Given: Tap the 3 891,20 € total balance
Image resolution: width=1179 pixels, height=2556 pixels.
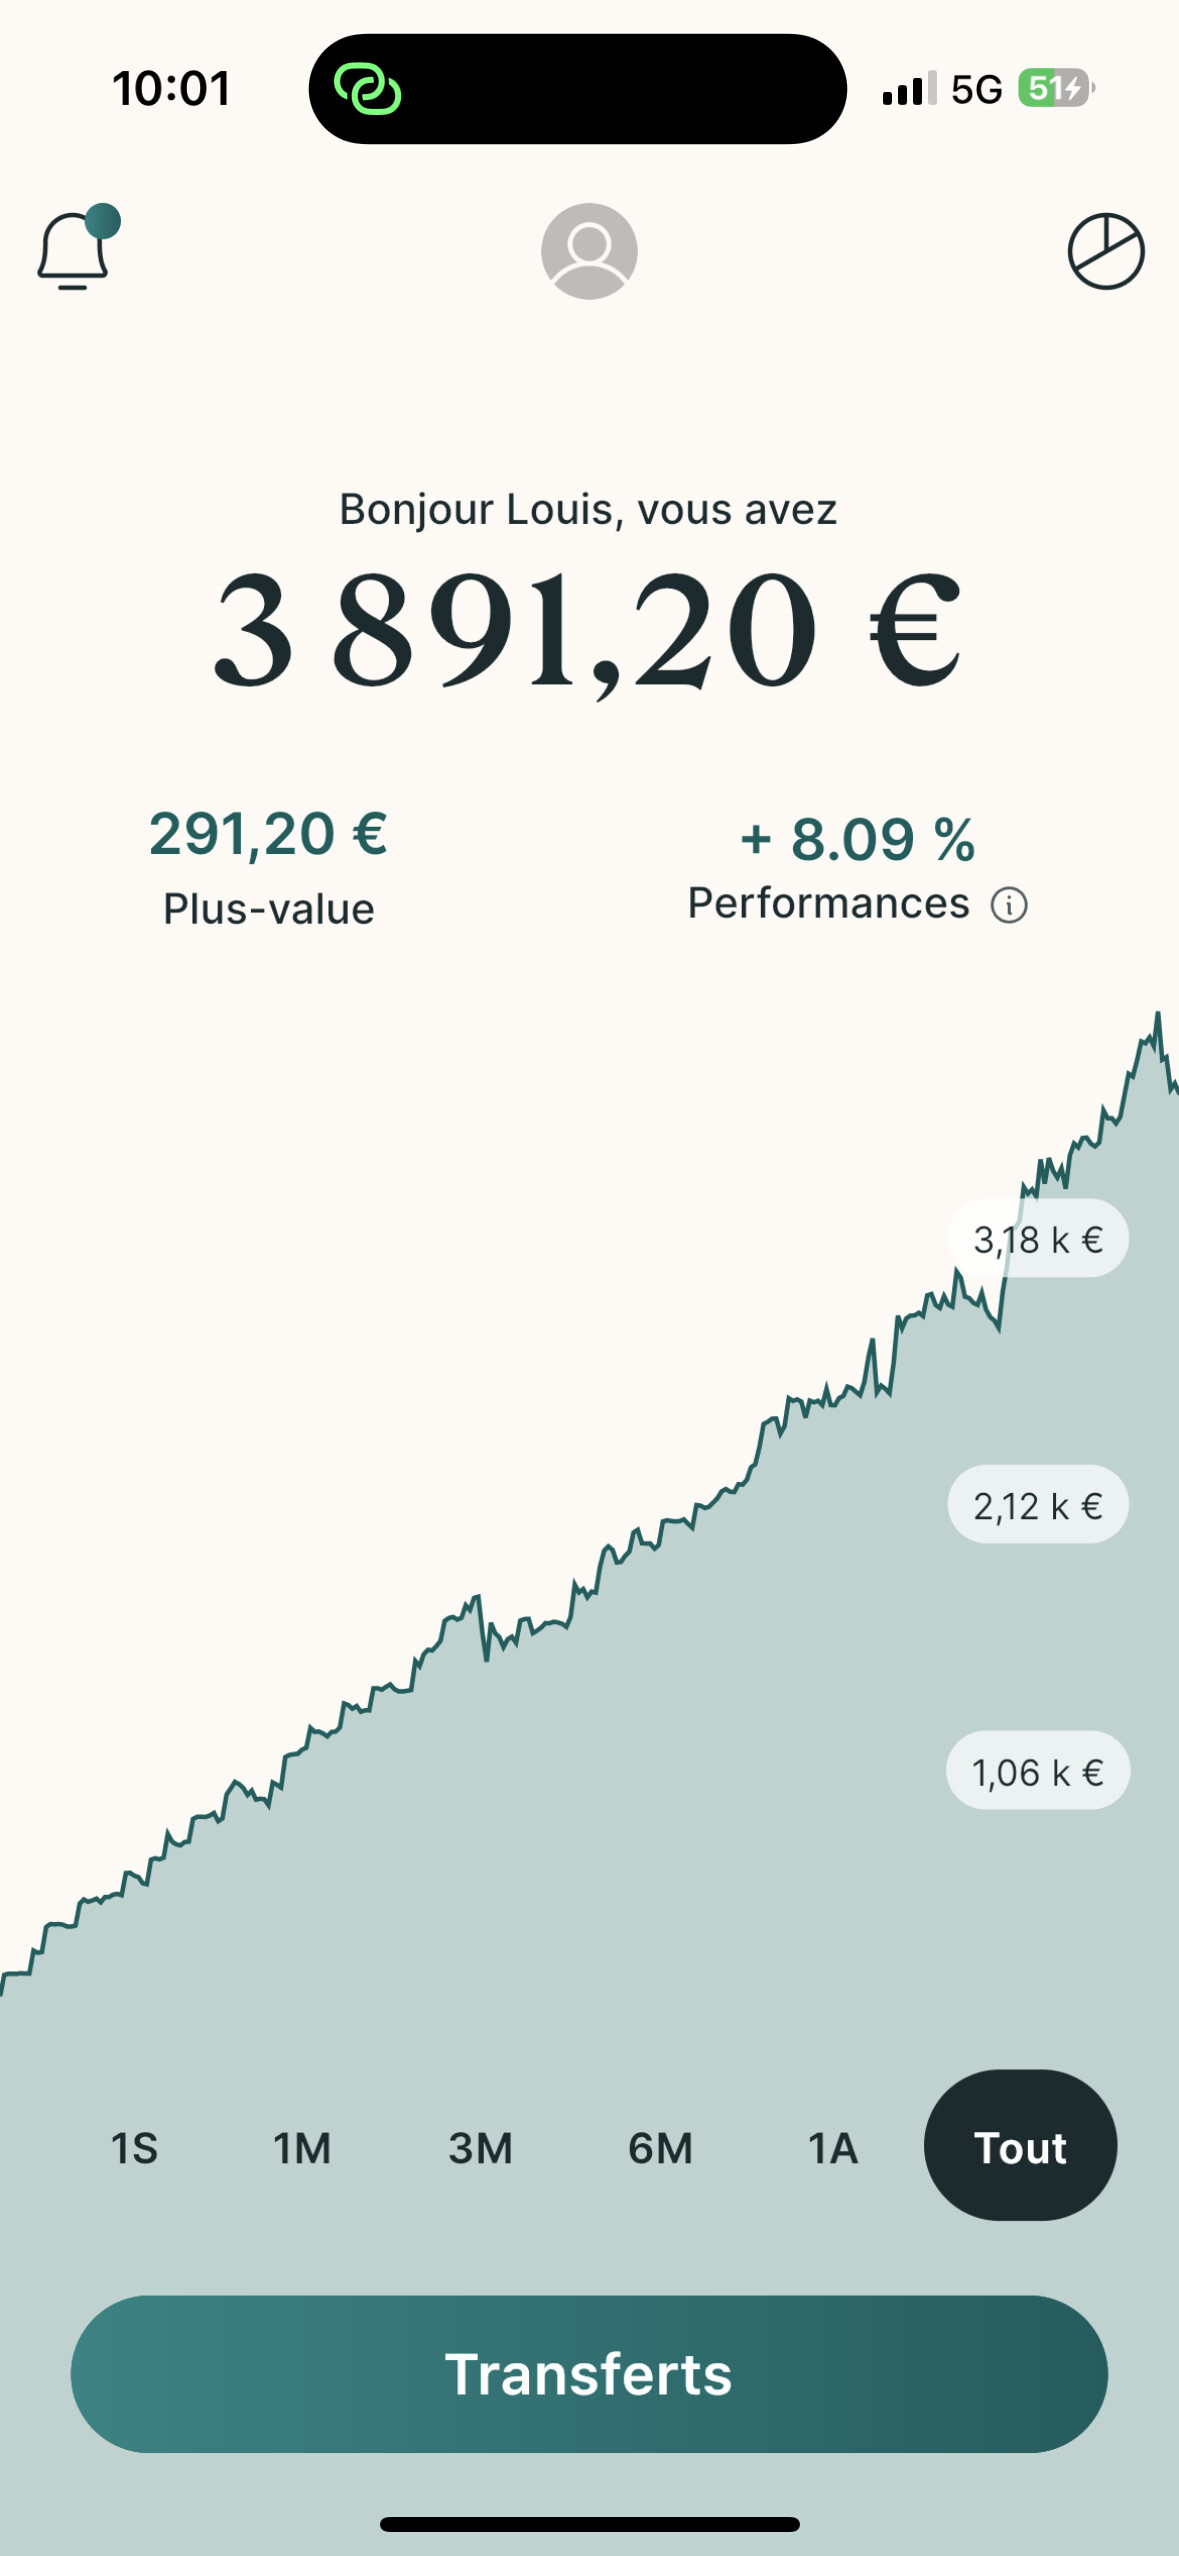Looking at the screenshot, I should (x=588, y=630).
